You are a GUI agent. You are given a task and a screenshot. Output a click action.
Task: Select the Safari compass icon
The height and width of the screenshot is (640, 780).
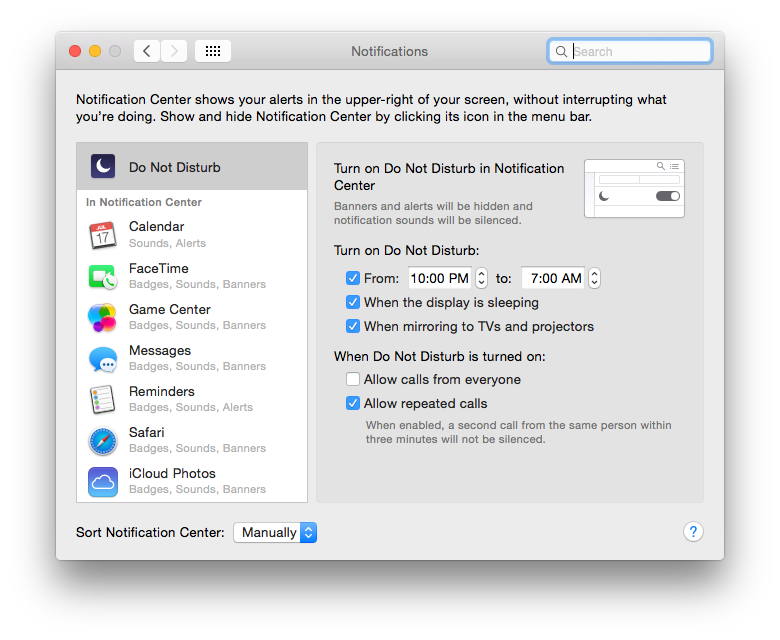(x=103, y=441)
